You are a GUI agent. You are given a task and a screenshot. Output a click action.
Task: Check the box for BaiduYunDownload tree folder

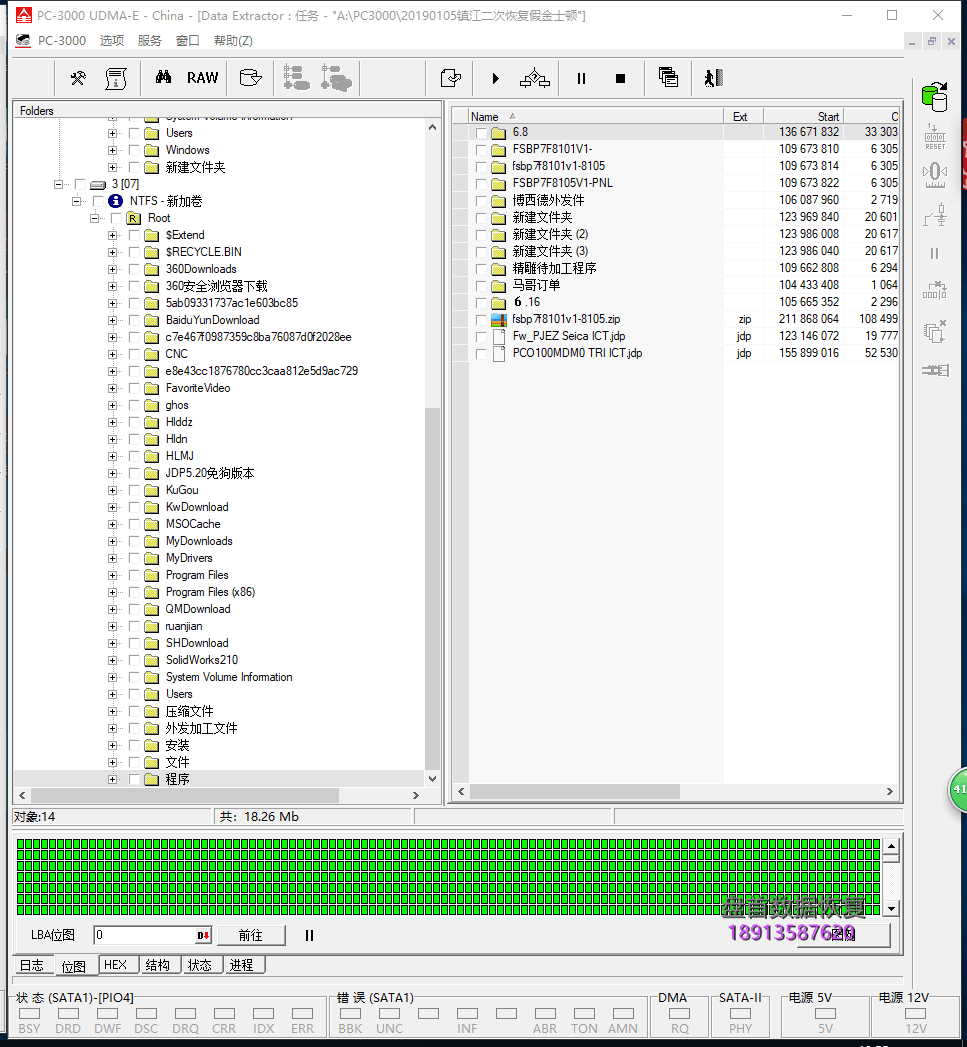tap(134, 320)
